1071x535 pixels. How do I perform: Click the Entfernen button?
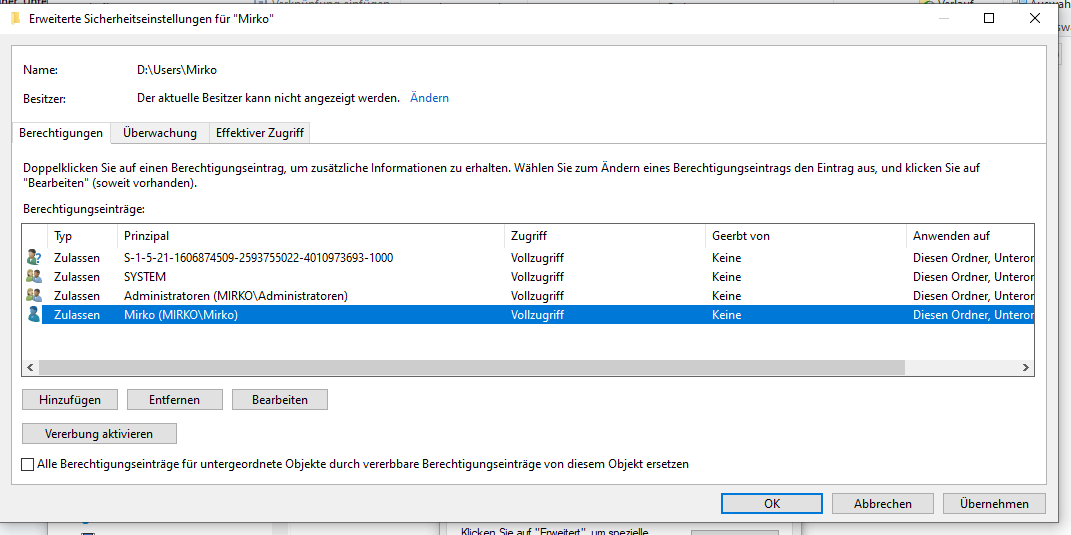click(175, 400)
